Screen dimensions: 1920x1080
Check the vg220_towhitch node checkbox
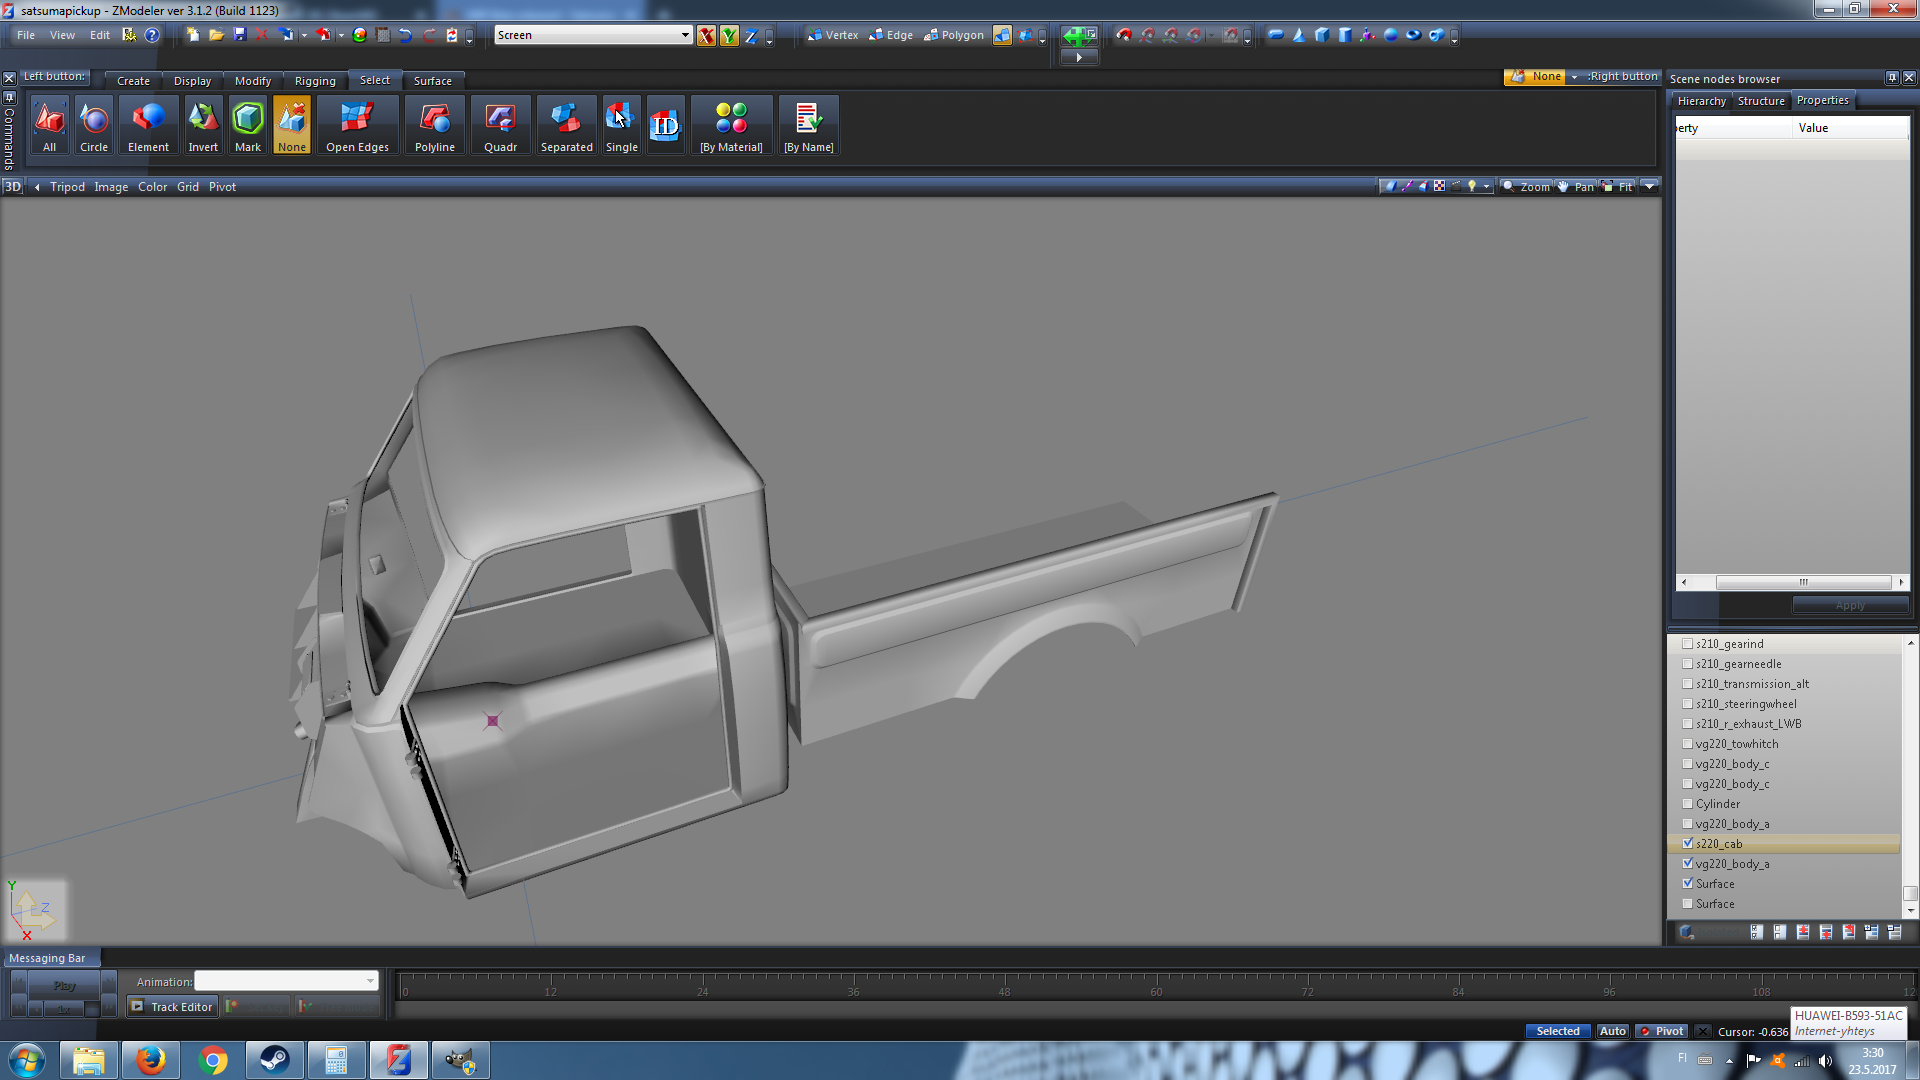pyautogui.click(x=1688, y=743)
